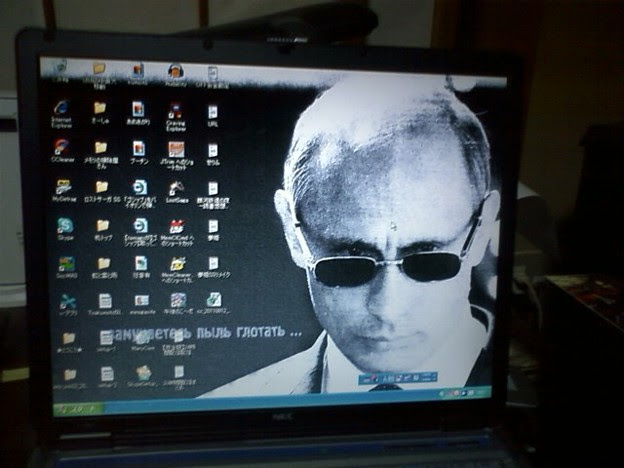Open the colorful icon below Skype

click(66, 267)
